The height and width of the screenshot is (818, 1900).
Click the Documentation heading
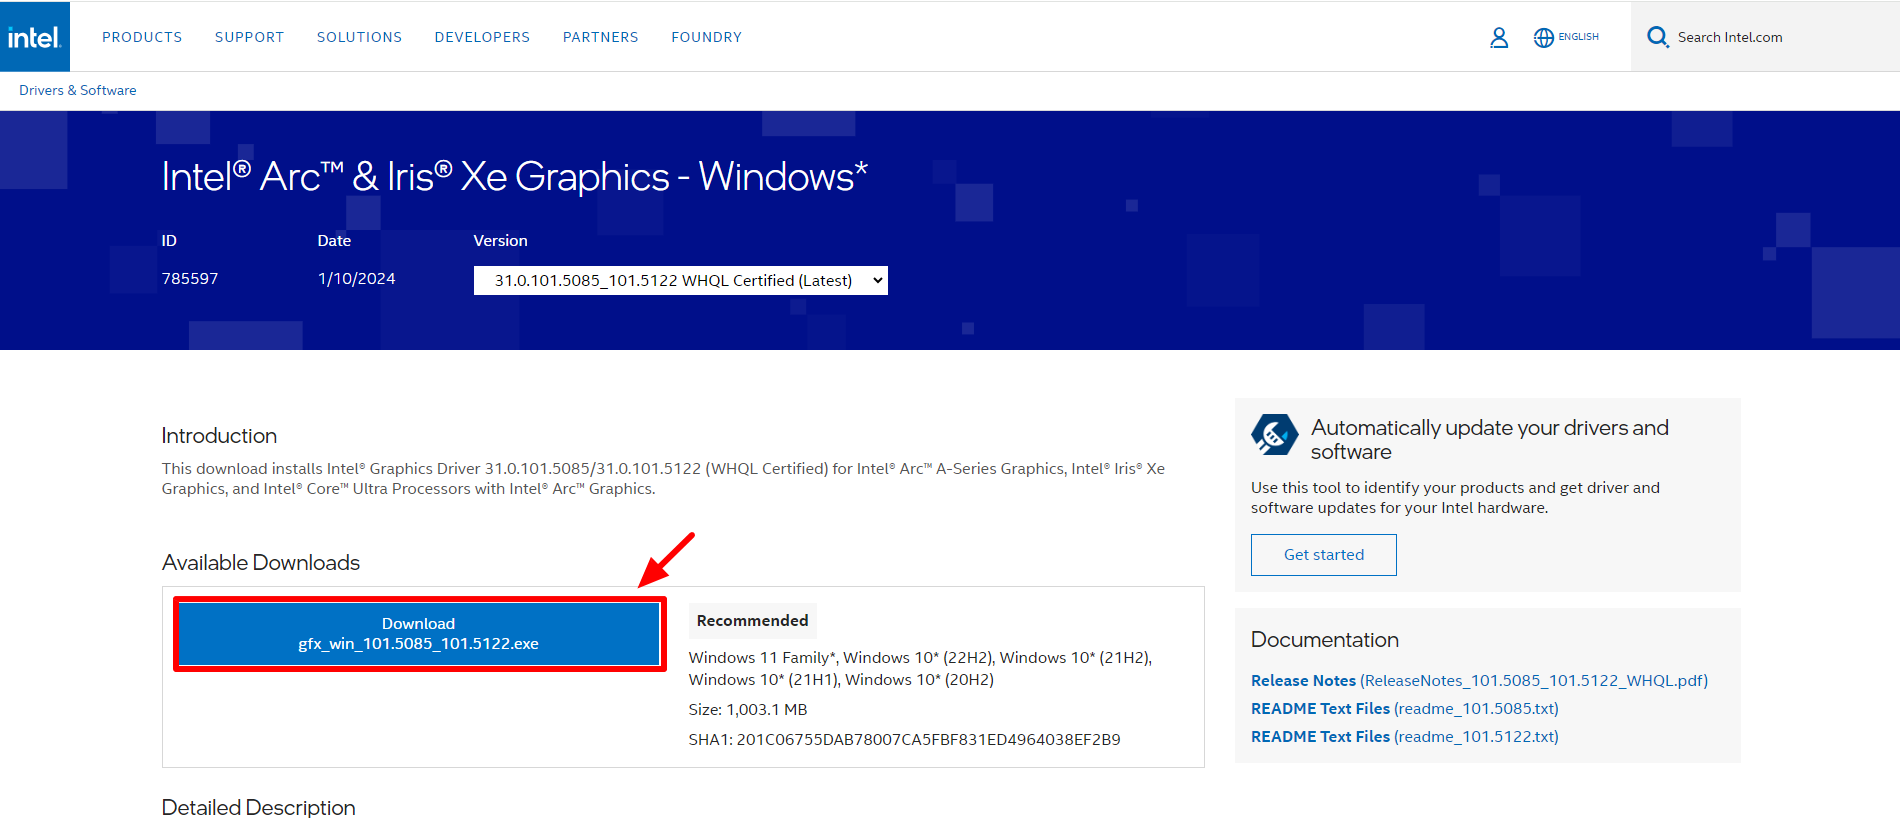1325,640
